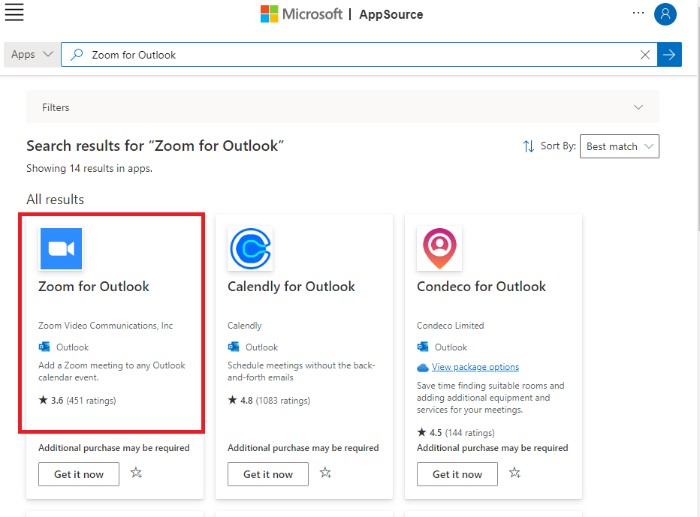Viewport: 700px width, 517px height.
Task: Click the magnifier search icon
Action: tap(77, 54)
